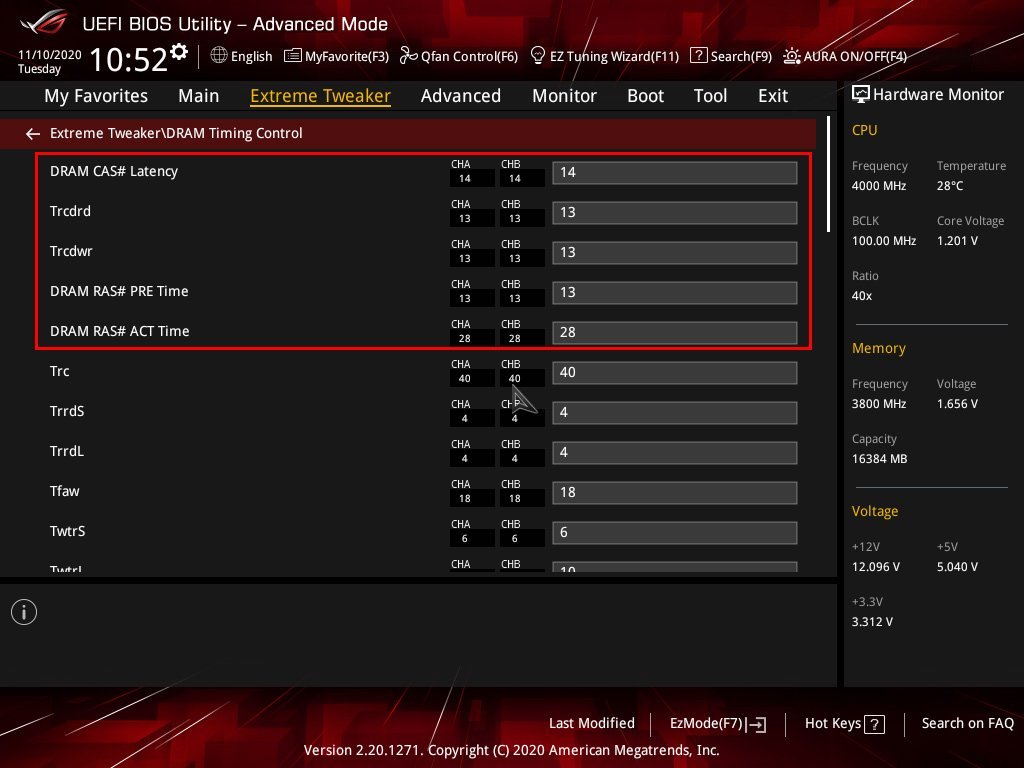Select the TrrdL value field

tap(675, 452)
